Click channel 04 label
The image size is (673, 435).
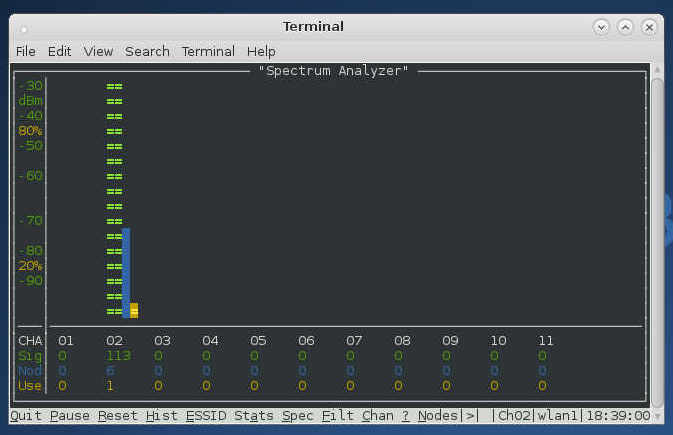(x=210, y=341)
